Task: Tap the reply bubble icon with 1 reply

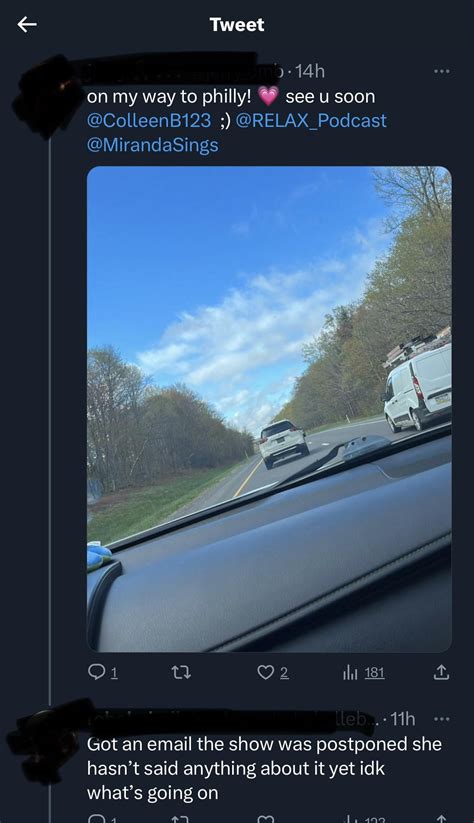Action: (103, 672)
